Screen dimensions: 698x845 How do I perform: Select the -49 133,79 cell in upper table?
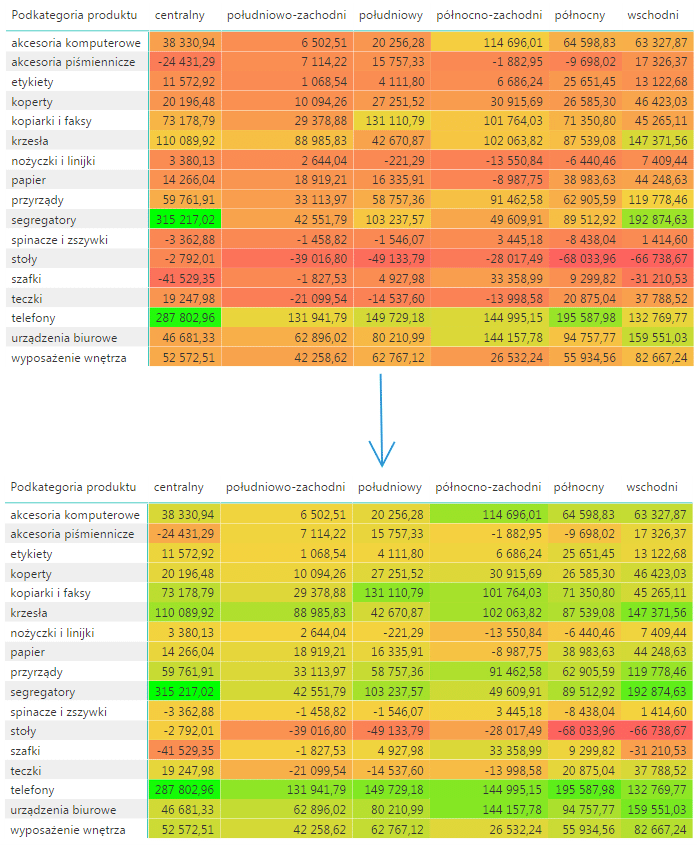(391, 260)
